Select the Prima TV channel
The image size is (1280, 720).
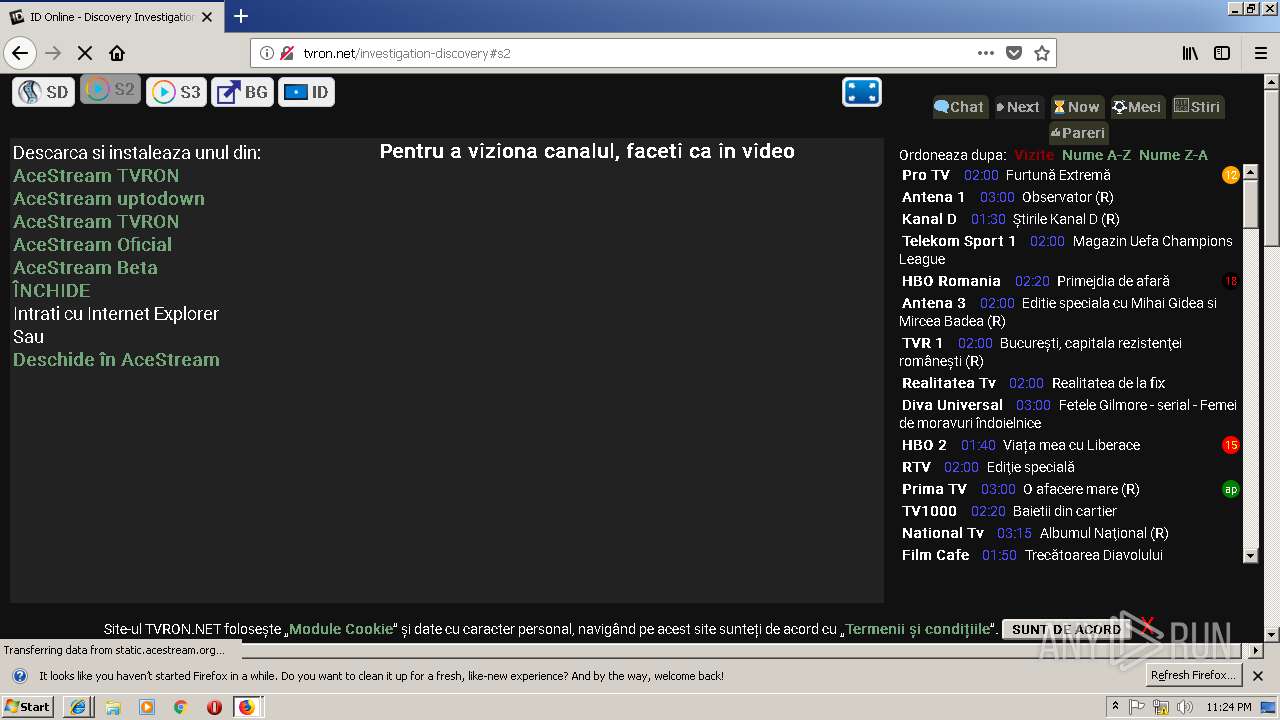[934, 489]
